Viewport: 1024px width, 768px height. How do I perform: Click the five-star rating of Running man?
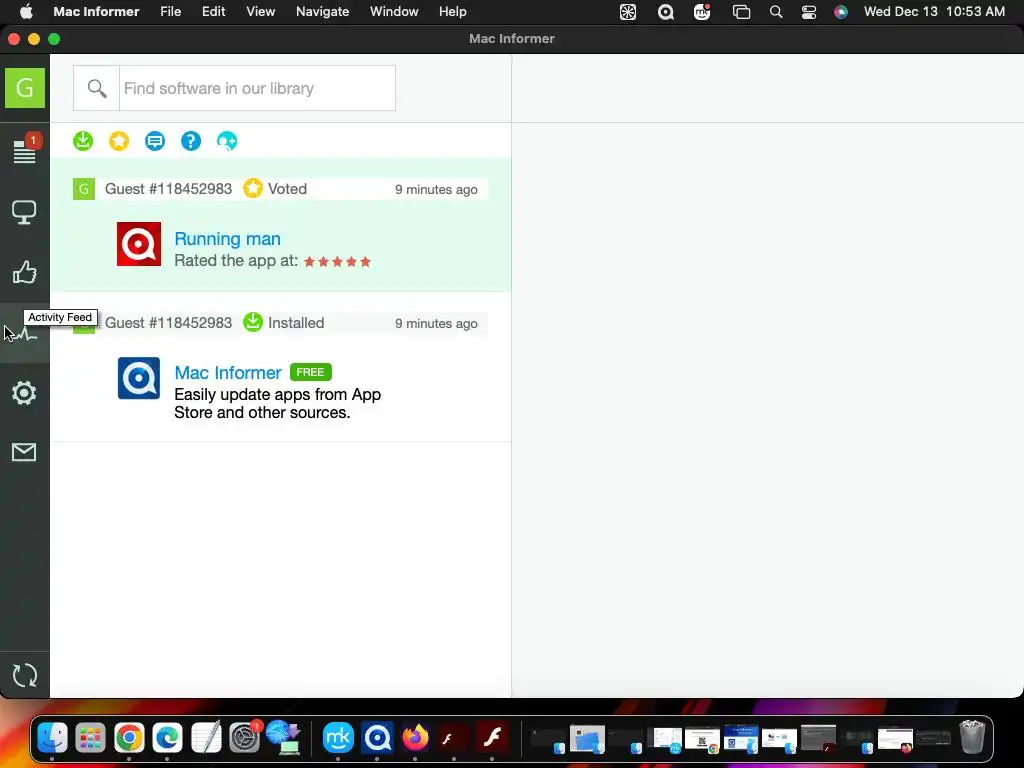click(337, 262)
